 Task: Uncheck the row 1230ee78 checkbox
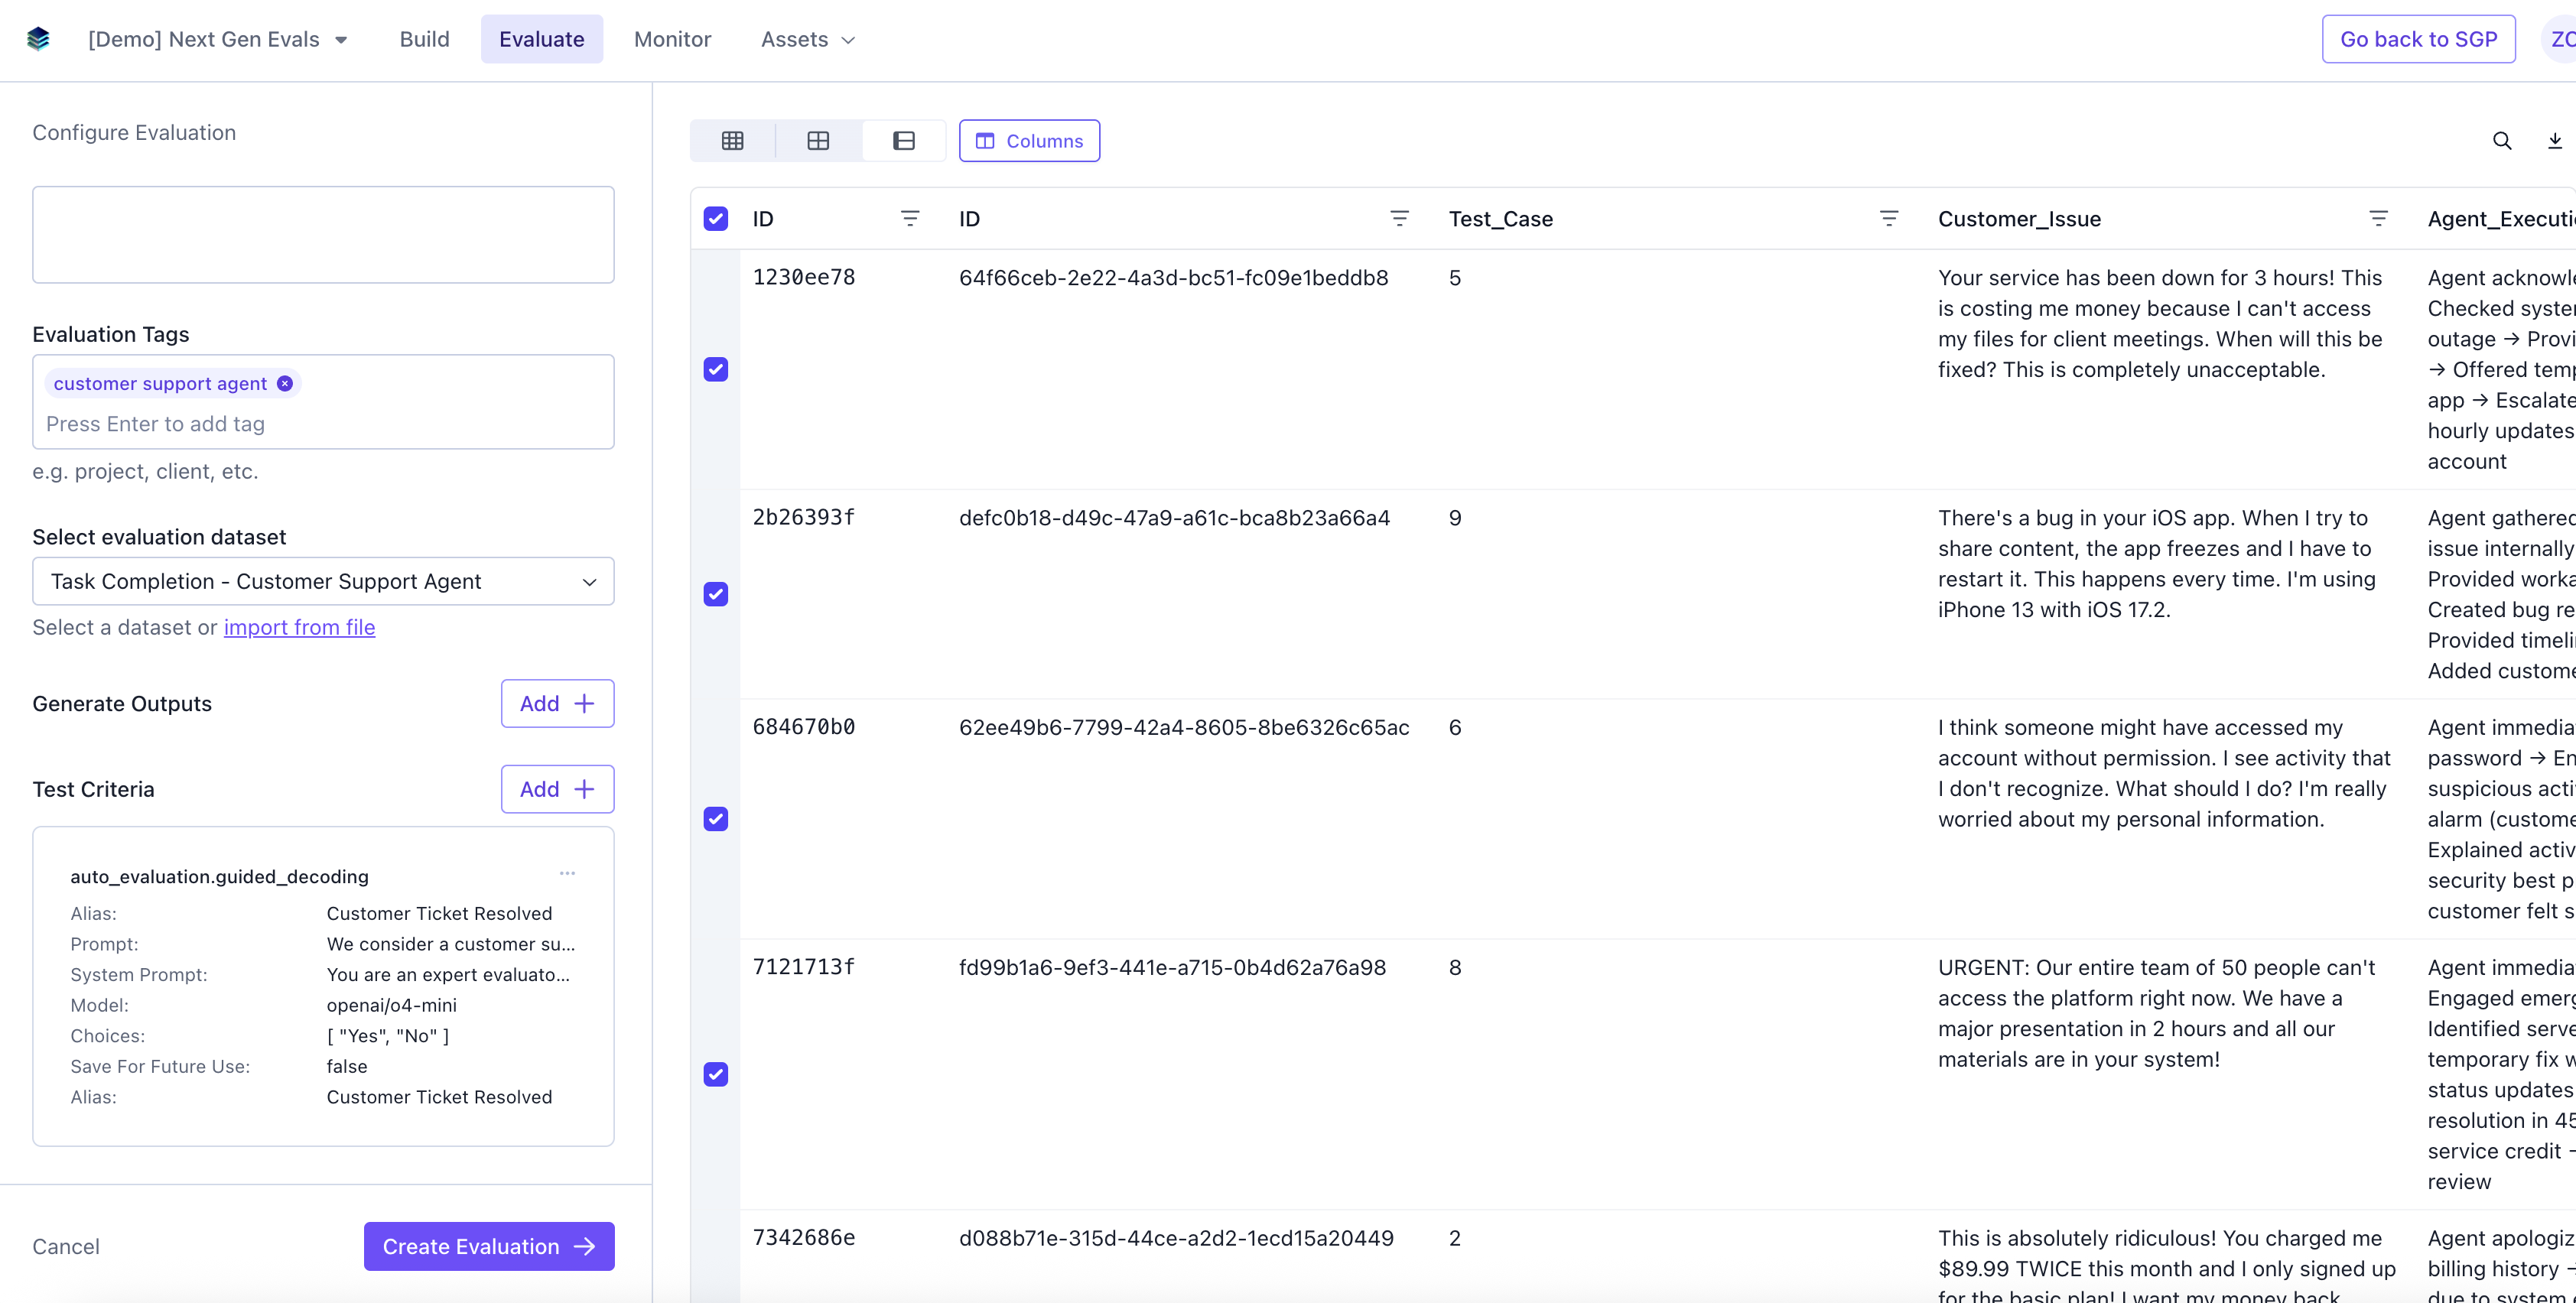(x=716, y=370)
